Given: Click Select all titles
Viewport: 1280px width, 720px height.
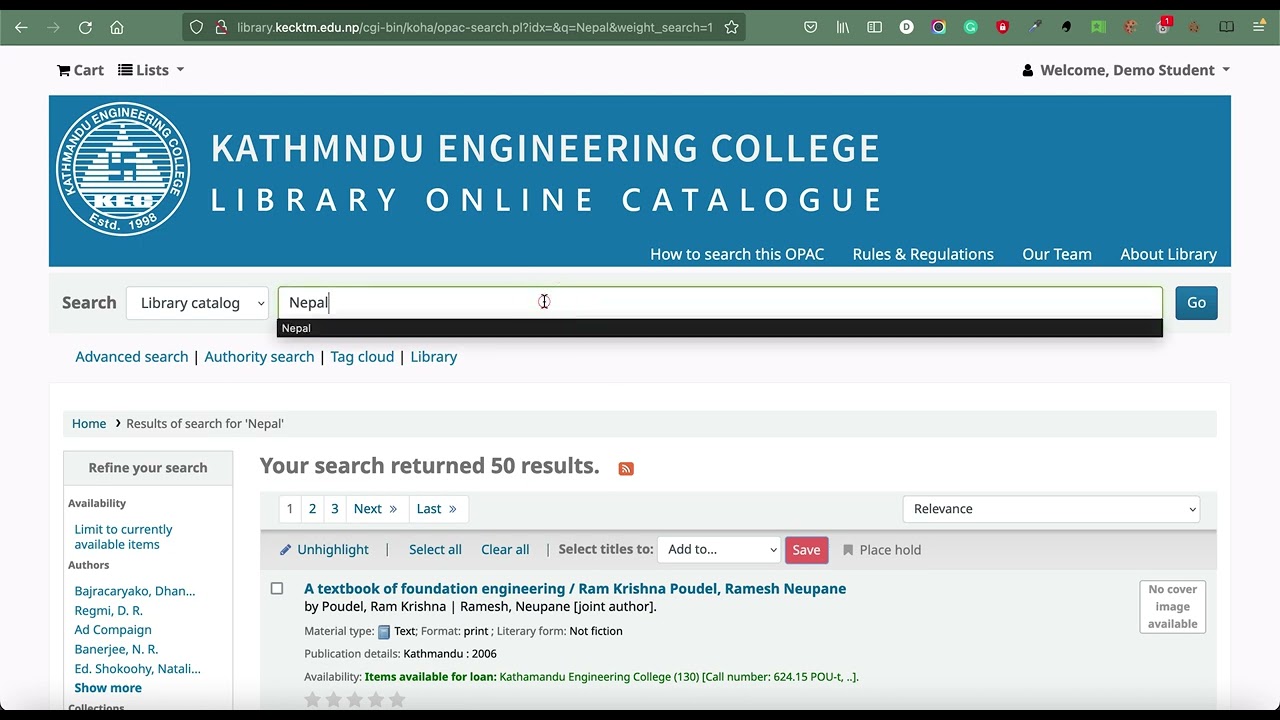Looking at the screenshot, I should pos(435,550).
